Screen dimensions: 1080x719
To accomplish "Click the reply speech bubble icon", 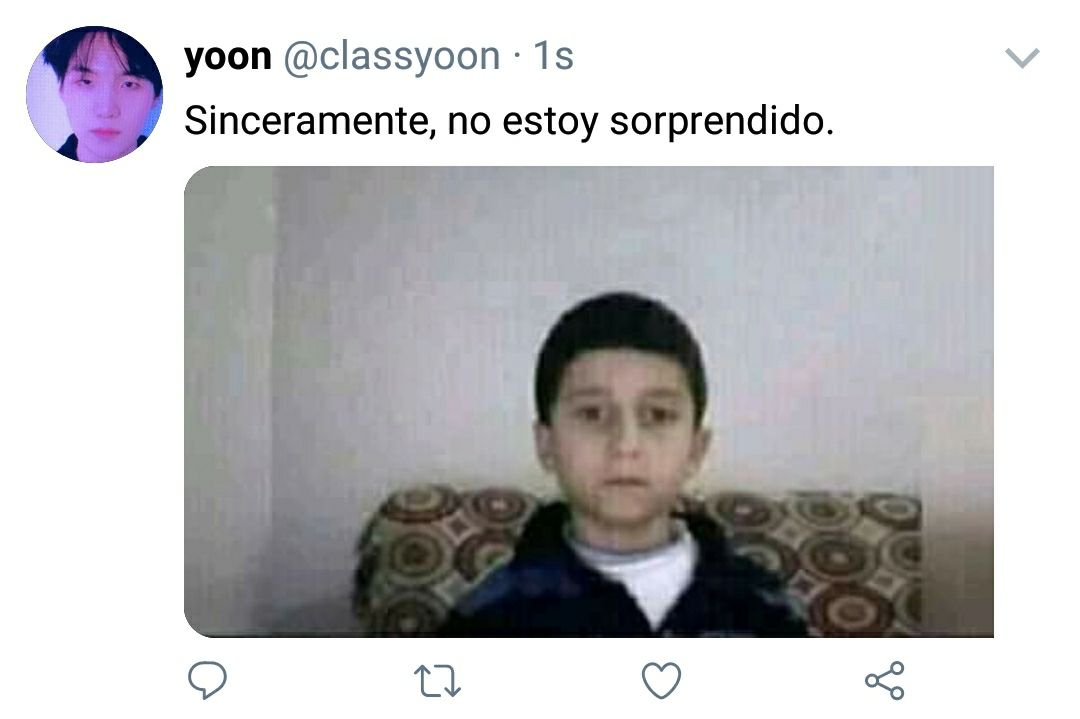I will [207, 680].
